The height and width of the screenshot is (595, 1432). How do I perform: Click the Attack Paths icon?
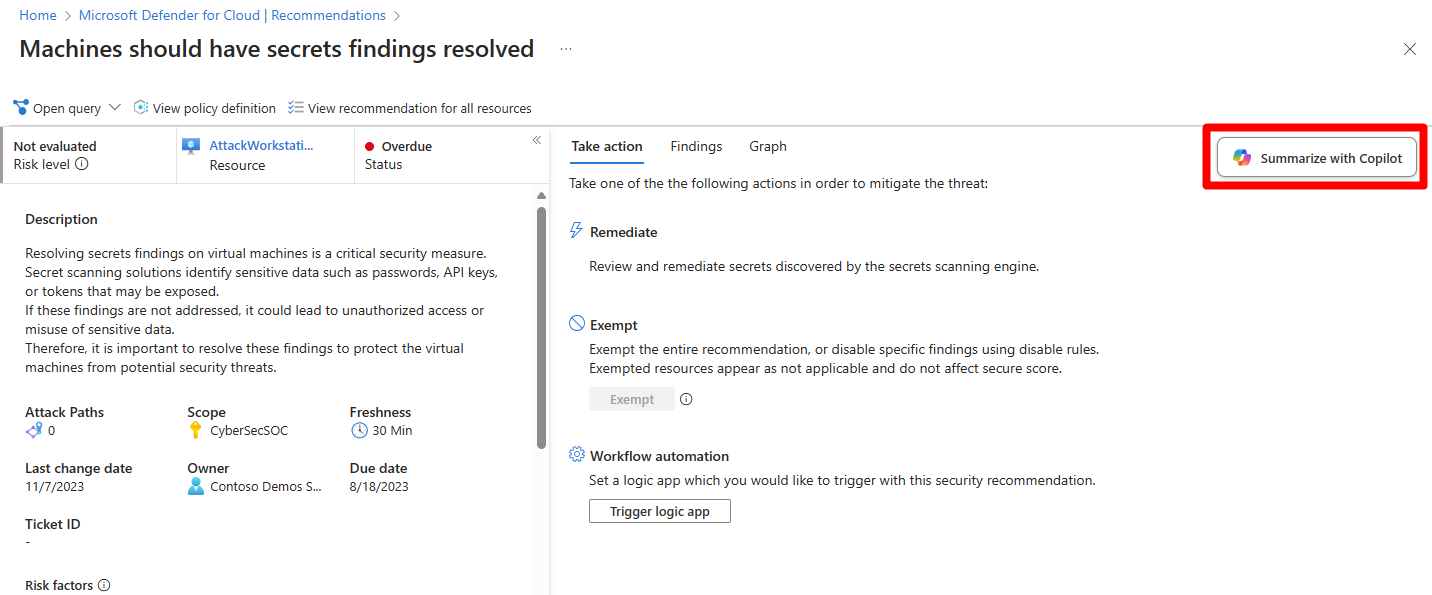[34, 430]
